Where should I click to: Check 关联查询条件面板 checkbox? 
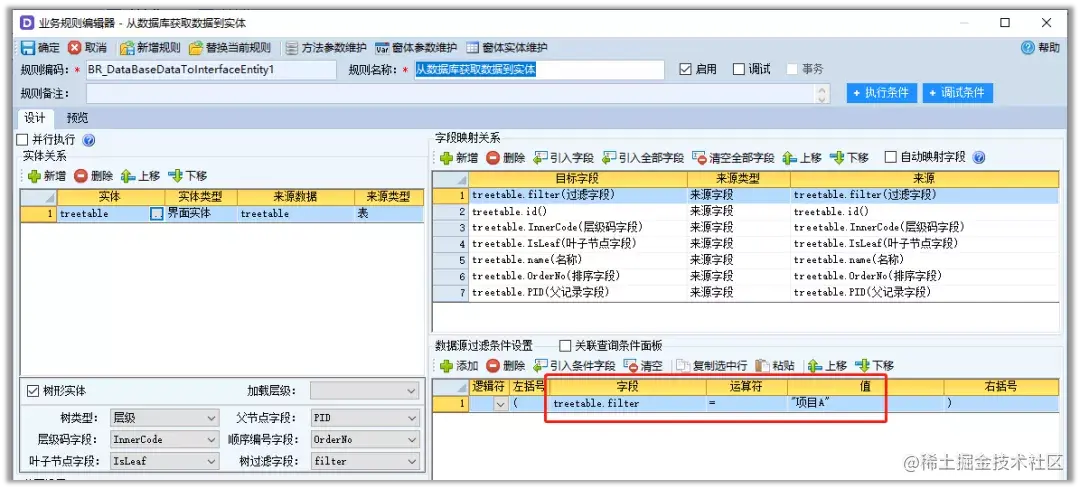click(565, 346)
